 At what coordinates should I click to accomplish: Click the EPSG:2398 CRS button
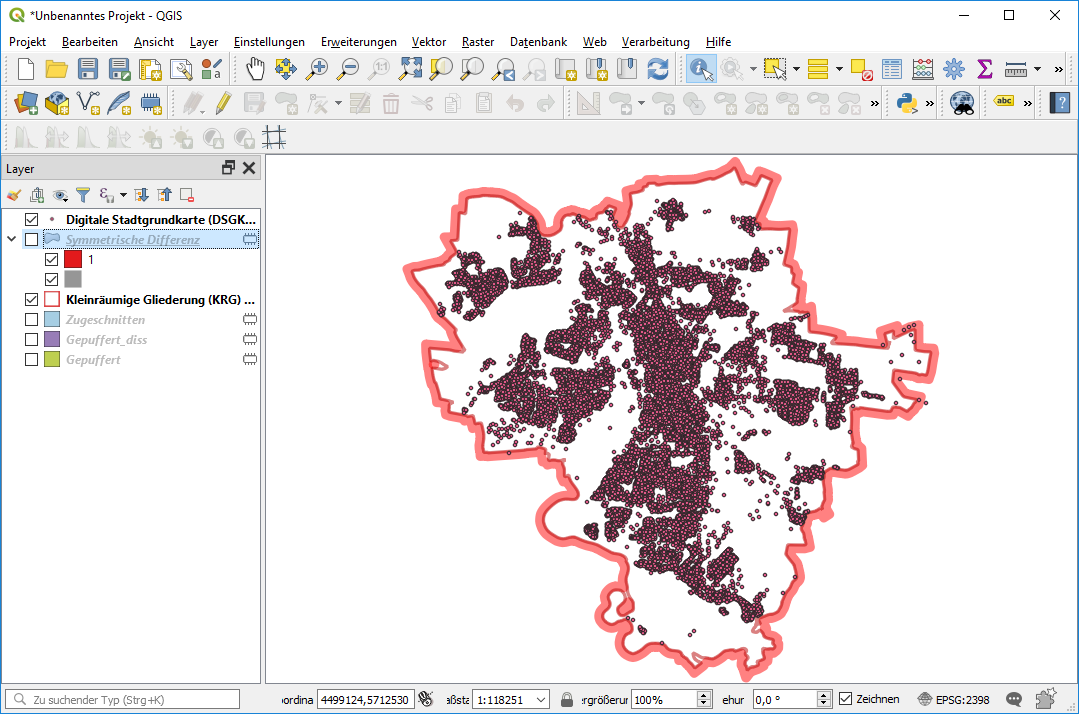click(953, 699)
